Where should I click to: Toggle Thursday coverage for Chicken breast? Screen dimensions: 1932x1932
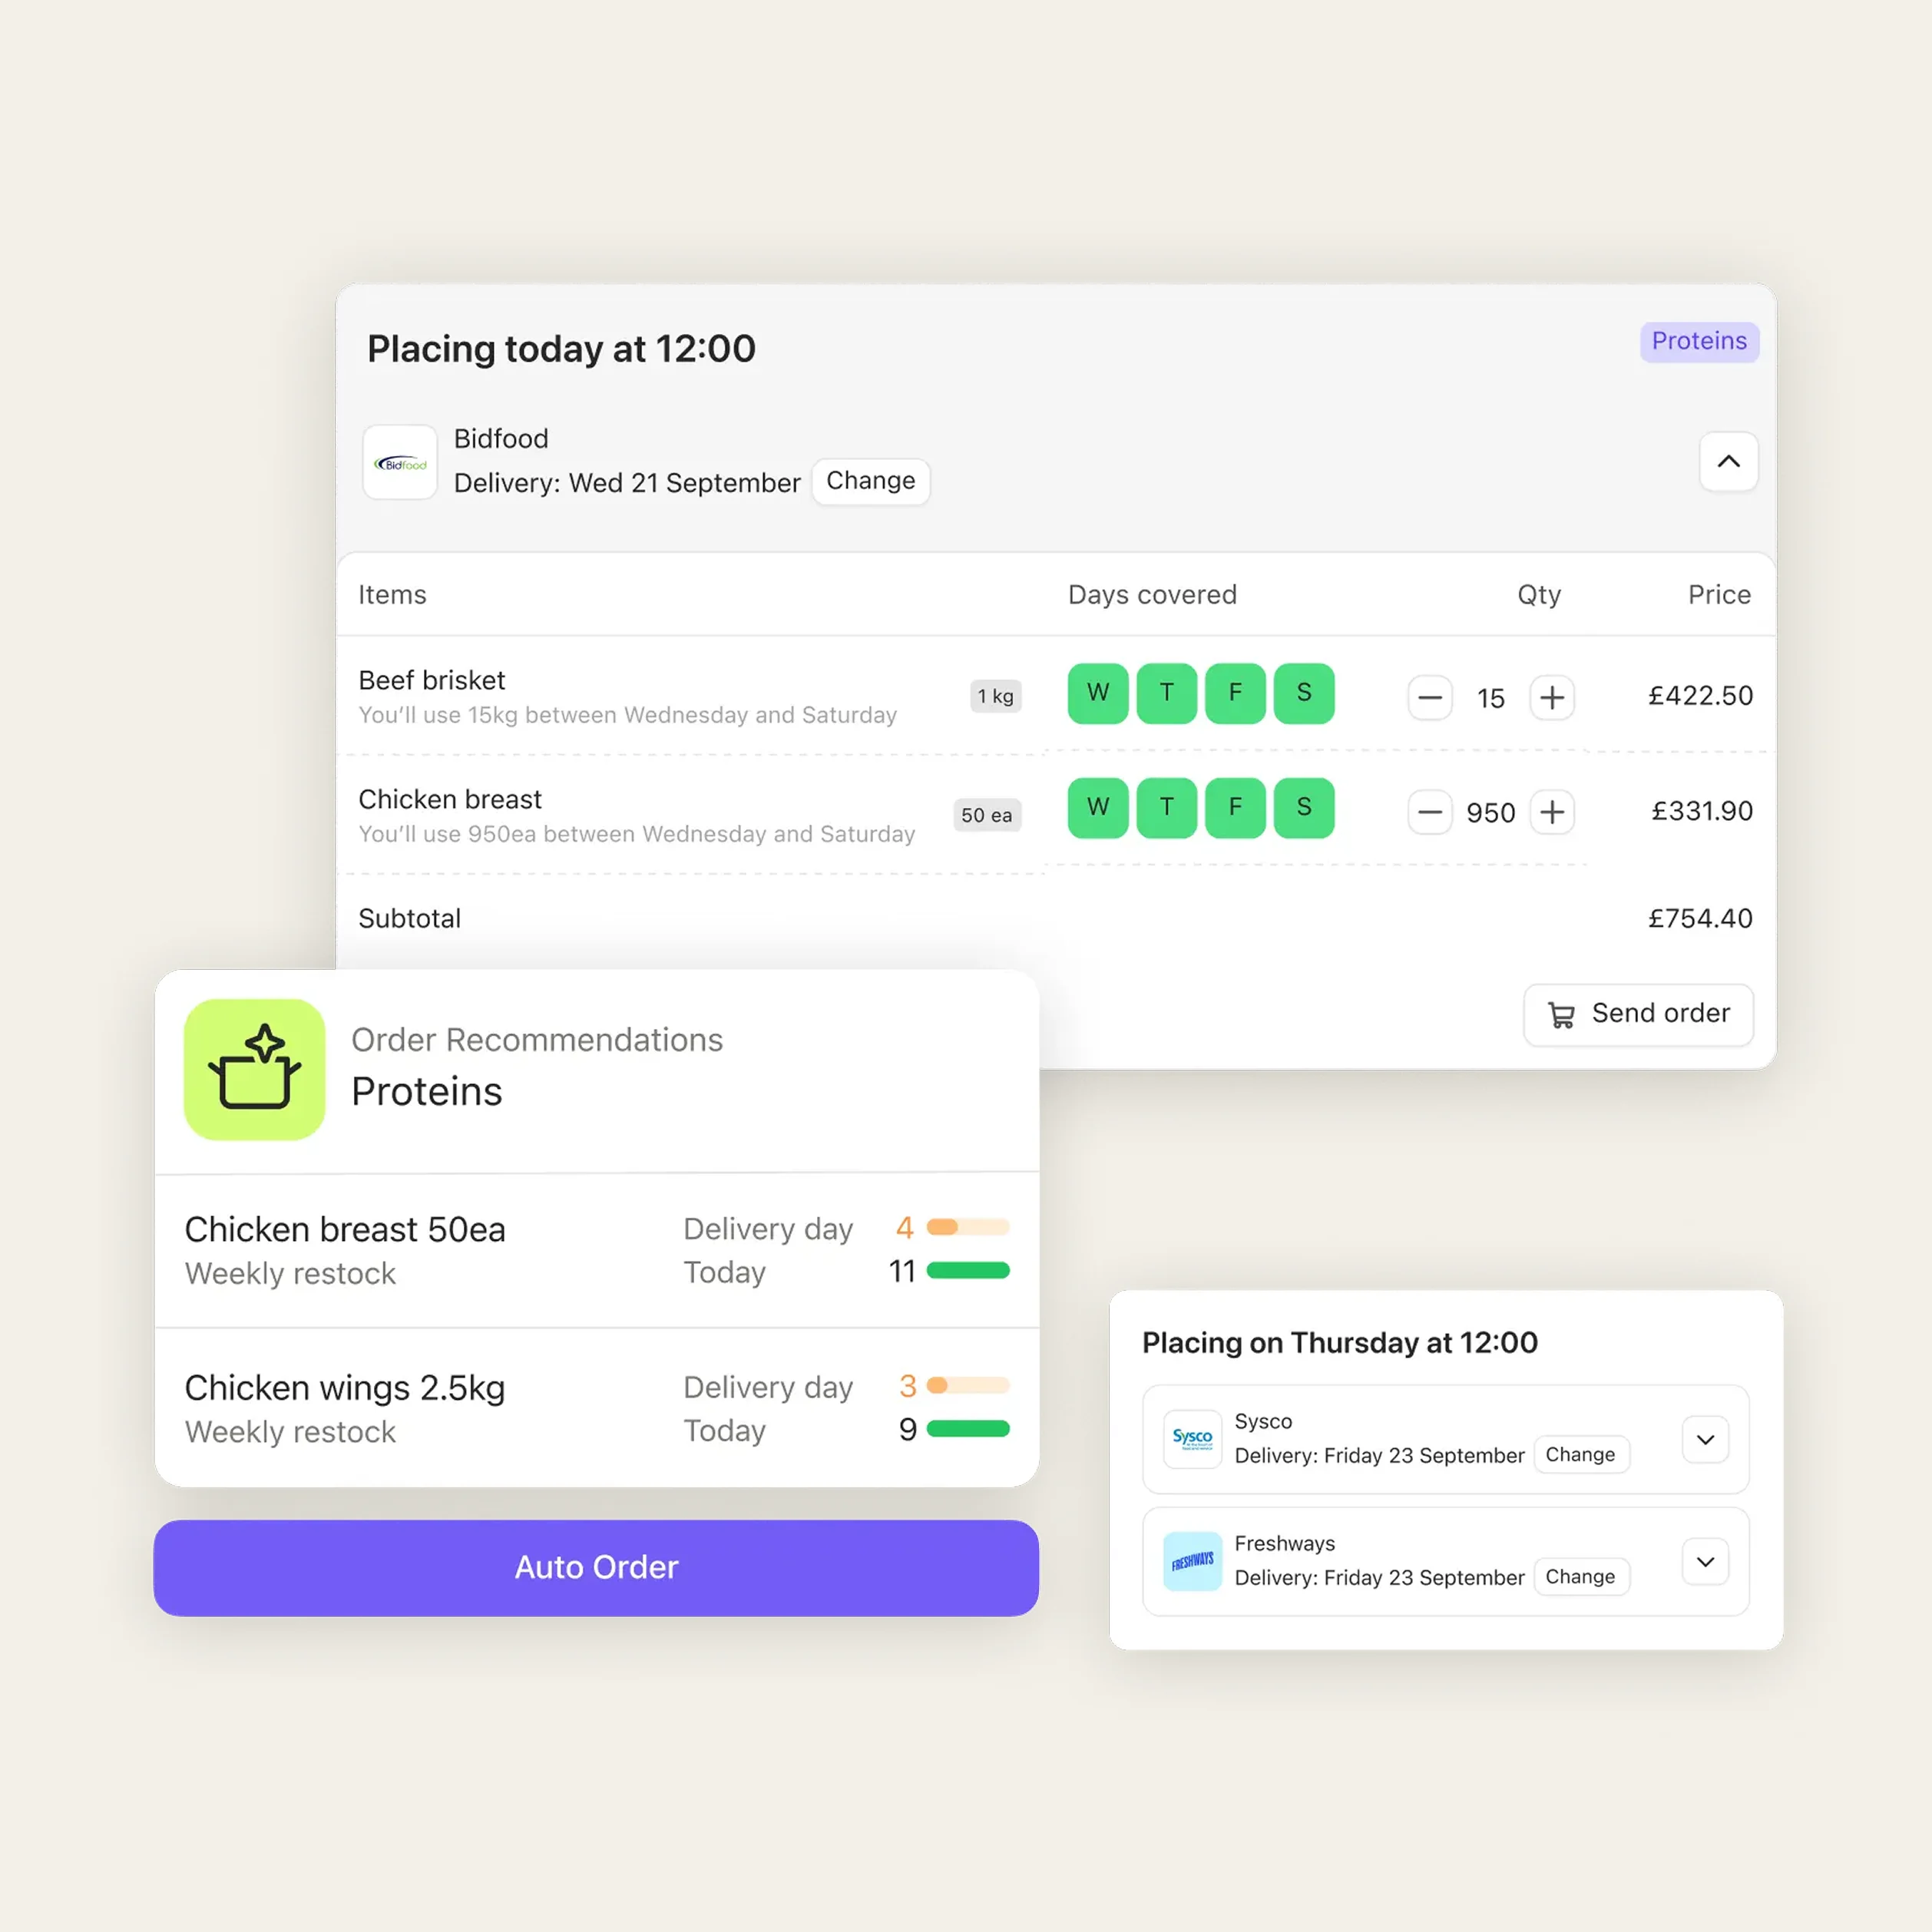1167,808
